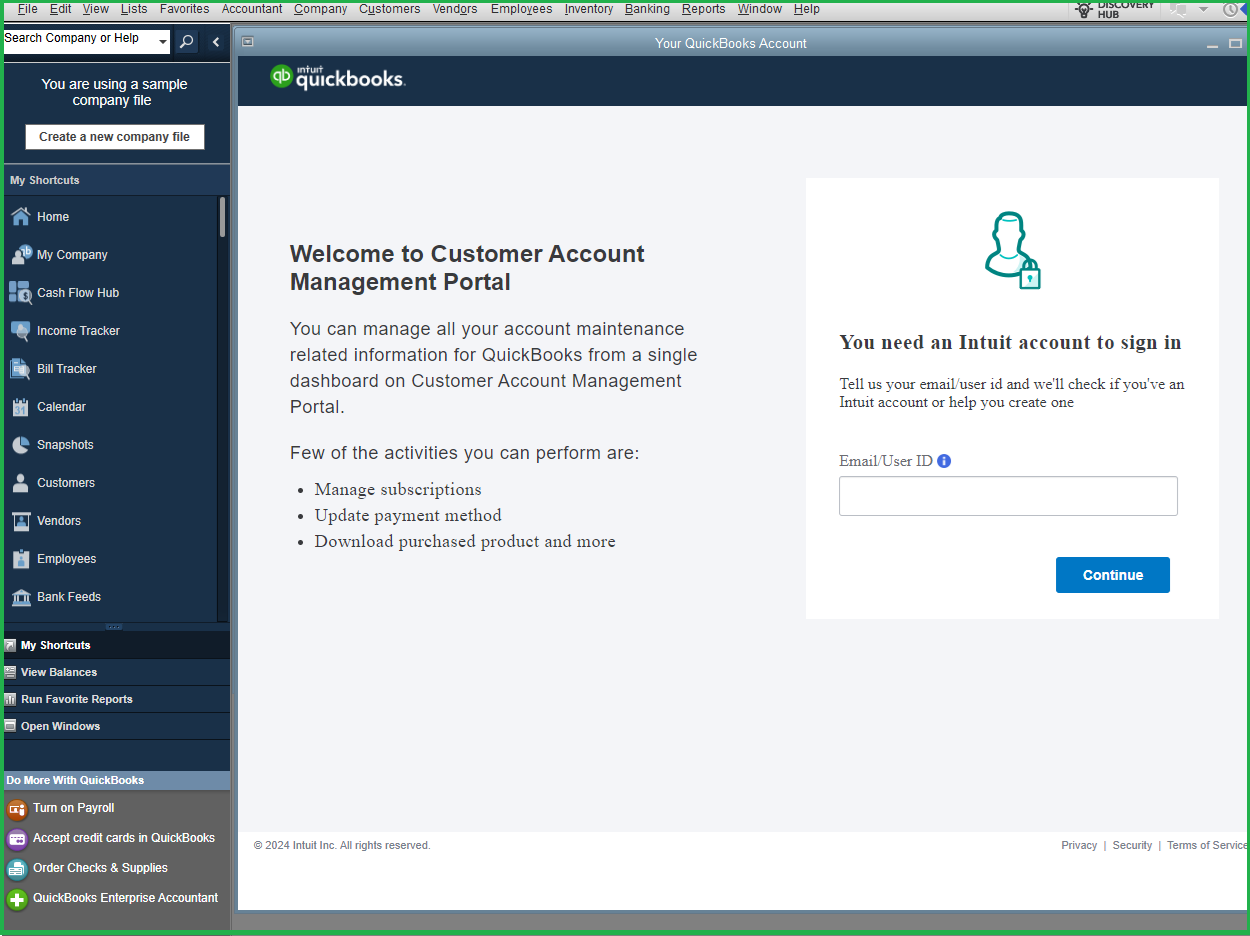
Task: Create a new company file
Action: 114,136
